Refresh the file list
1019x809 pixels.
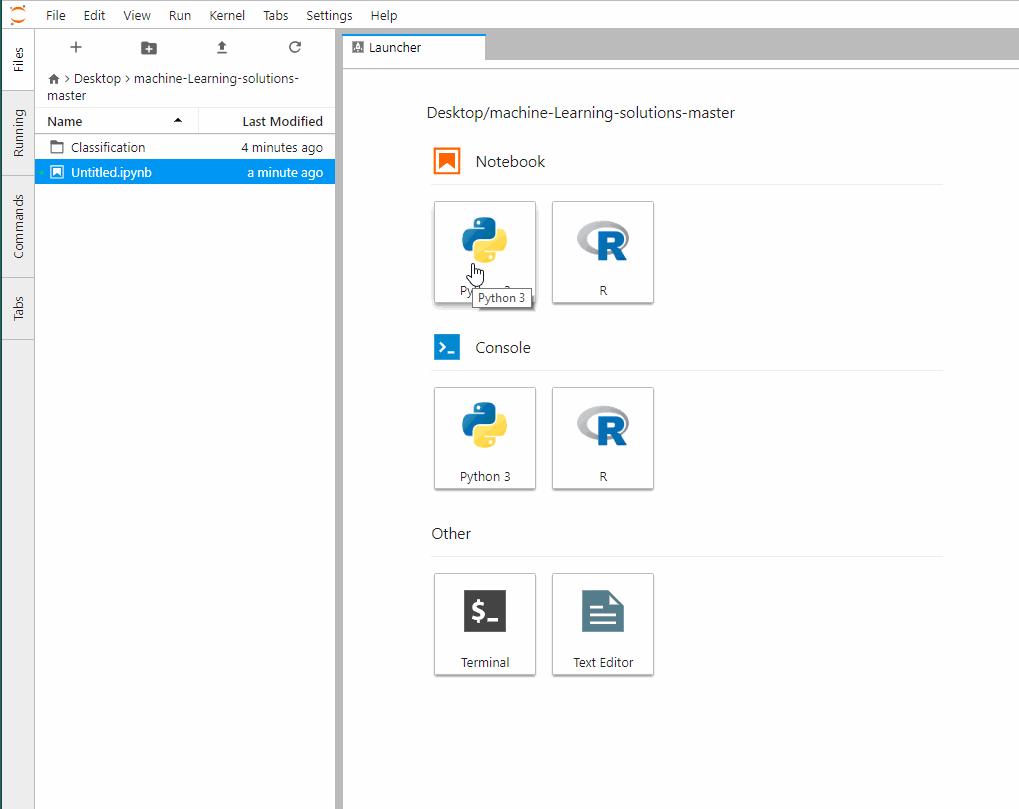click(x=294, y=47)
